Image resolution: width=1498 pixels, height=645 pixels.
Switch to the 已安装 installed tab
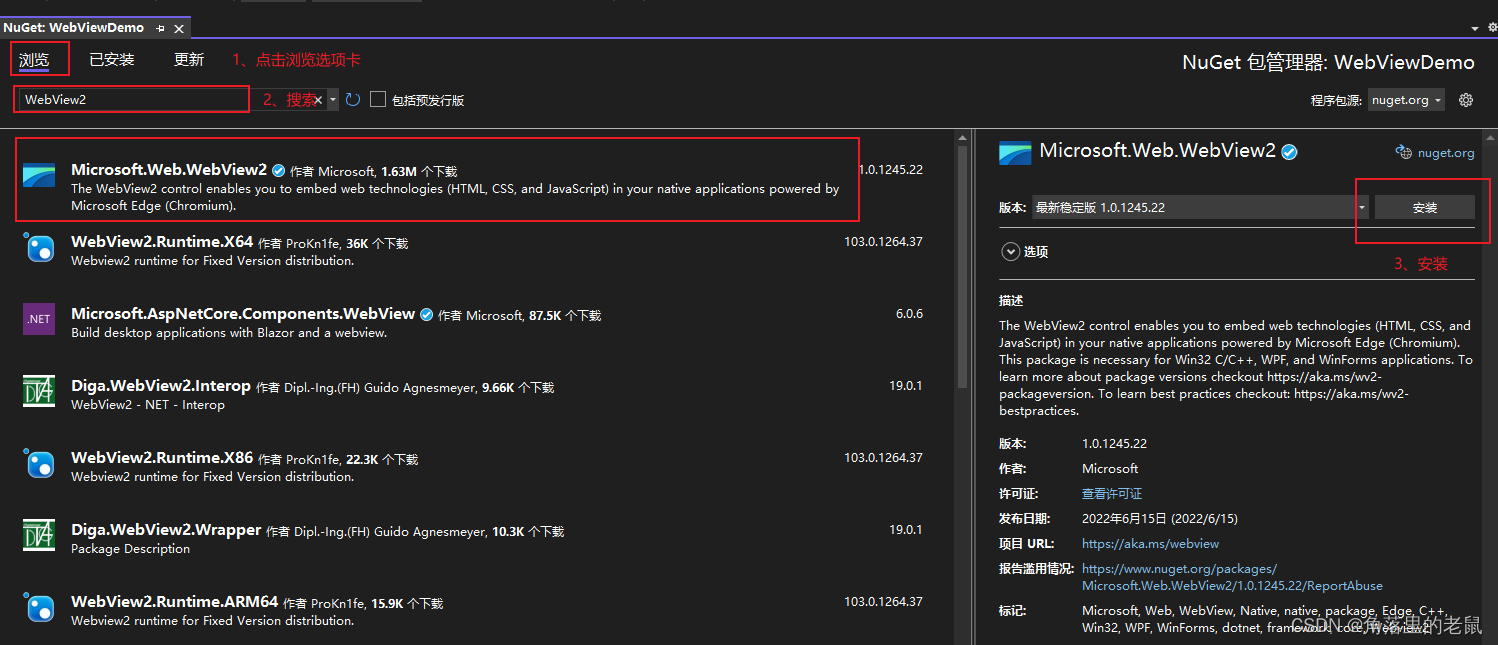click(112, 60)
